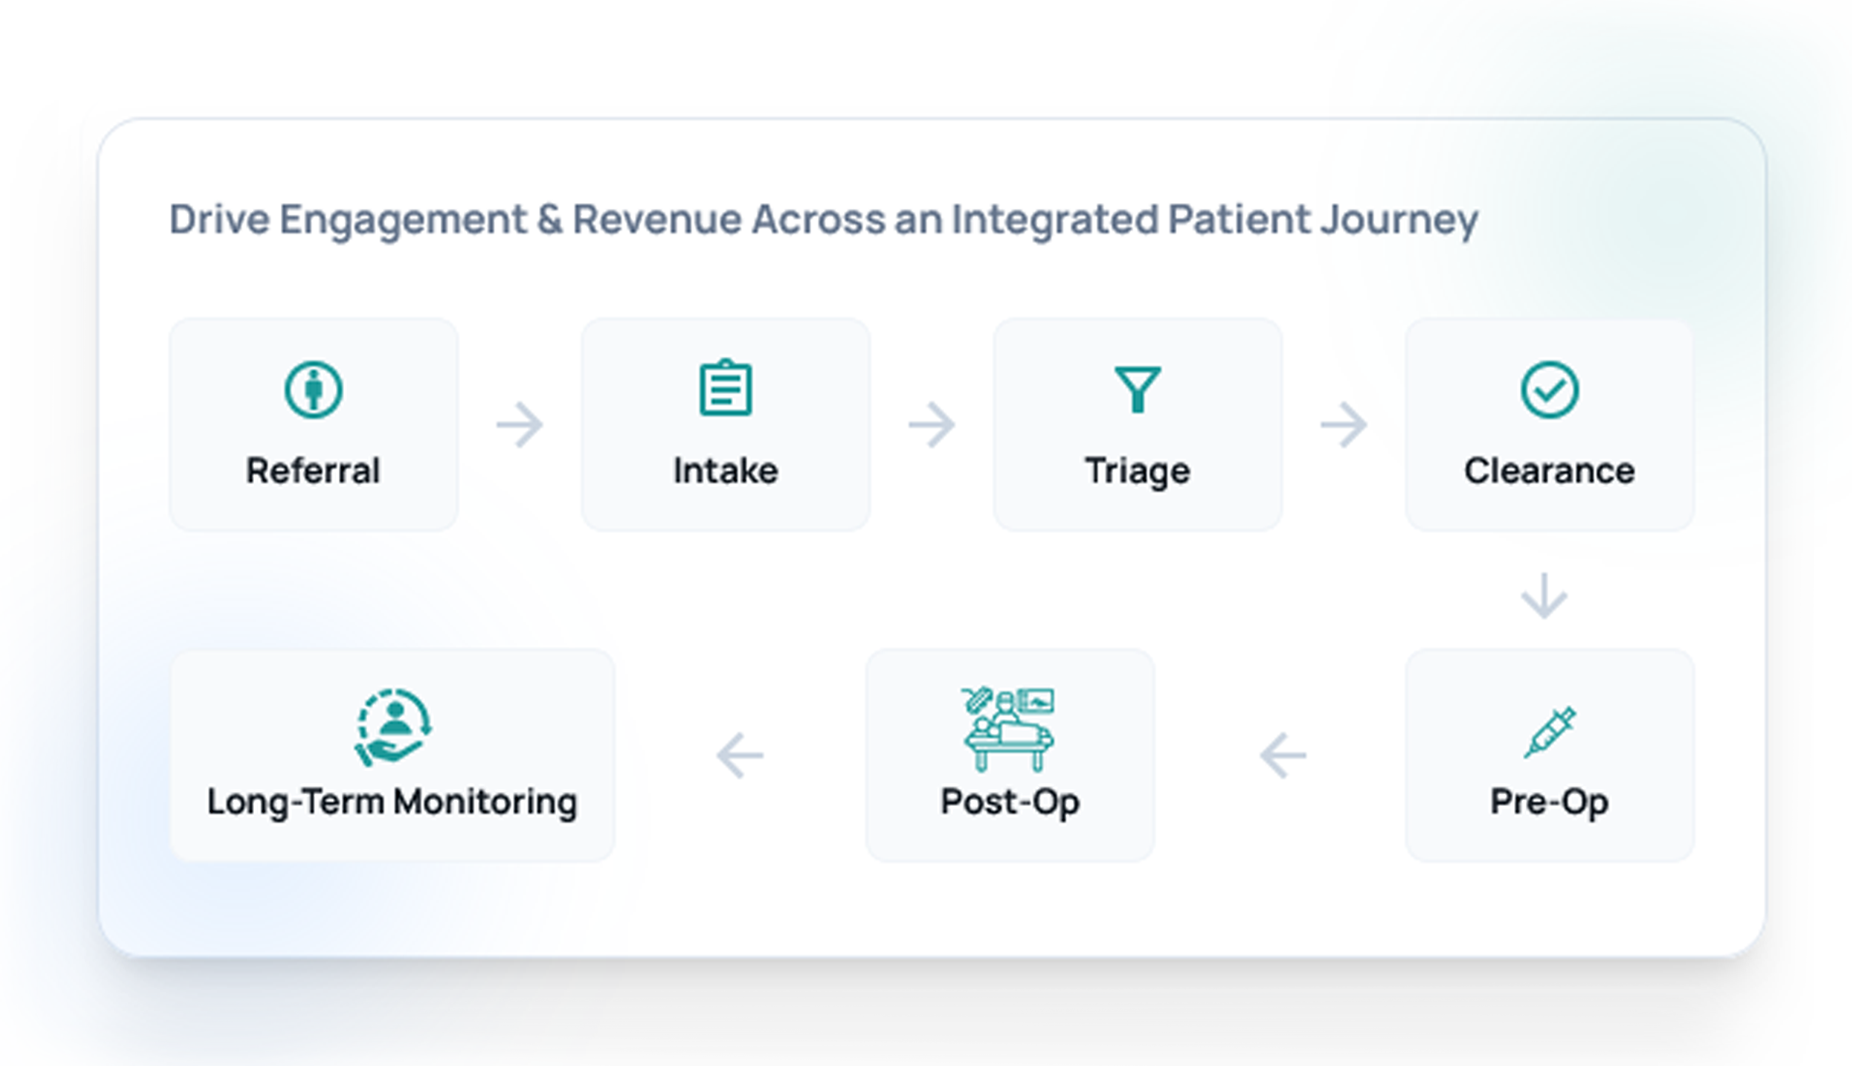Click the Integrated Patient Journey heading

tap(823, 219)
